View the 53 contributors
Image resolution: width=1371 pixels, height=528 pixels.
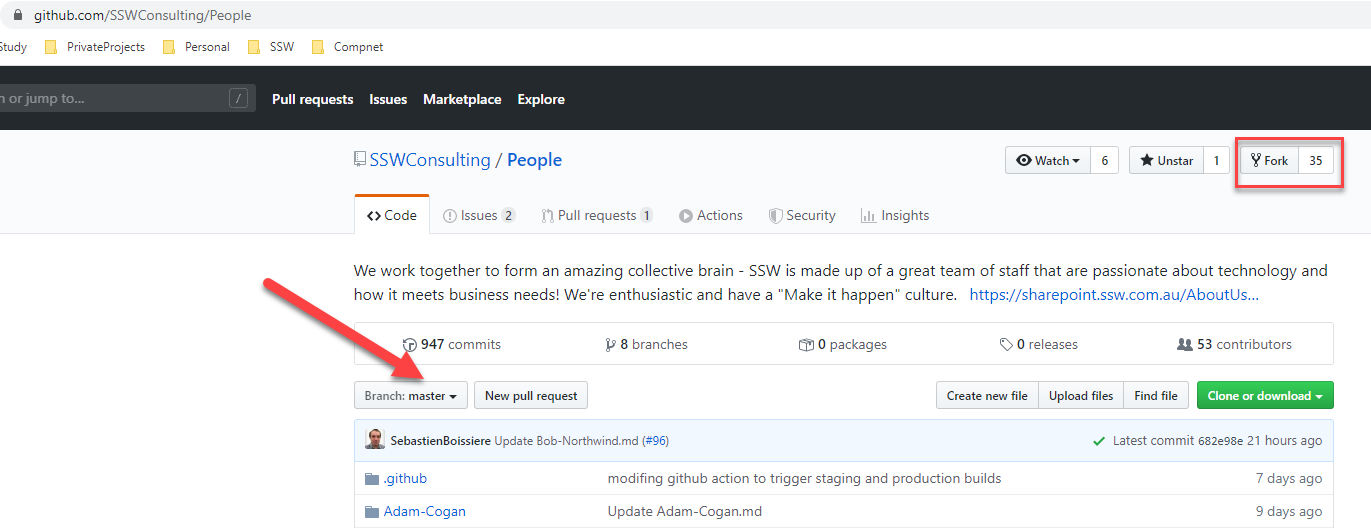point(1235,344)
